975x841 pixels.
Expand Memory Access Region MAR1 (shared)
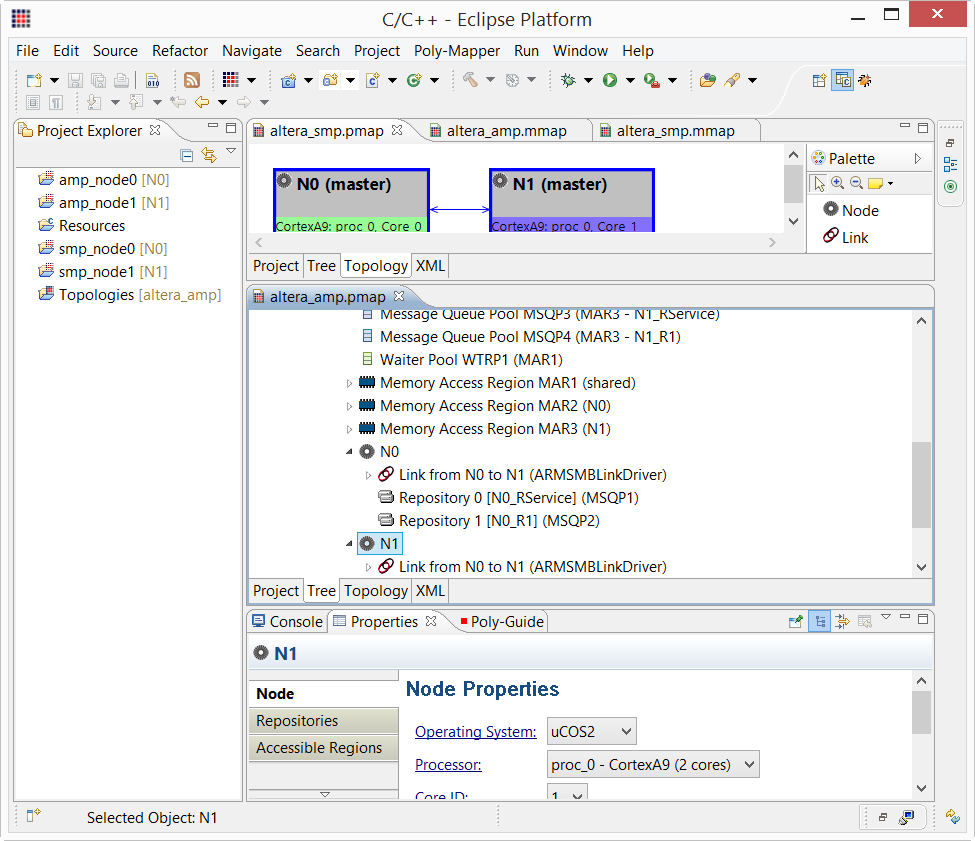point(349,384)
